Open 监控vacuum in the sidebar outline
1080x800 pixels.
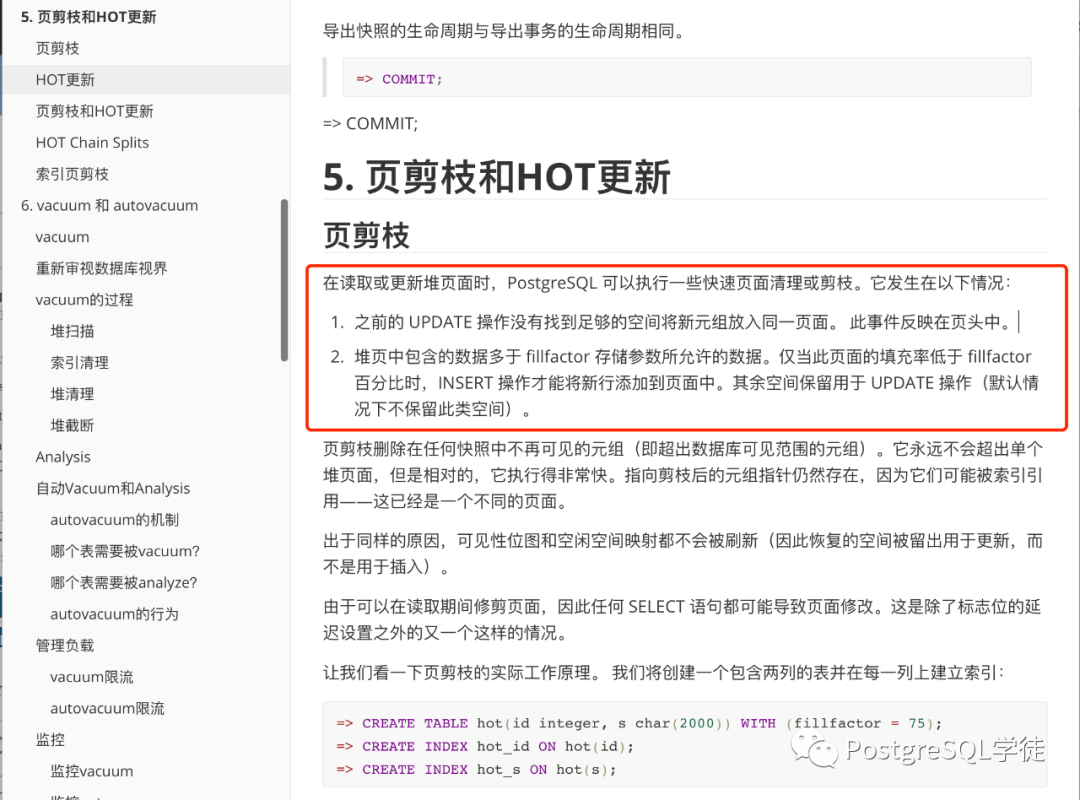pyautogui.click(x=92, y=772)
